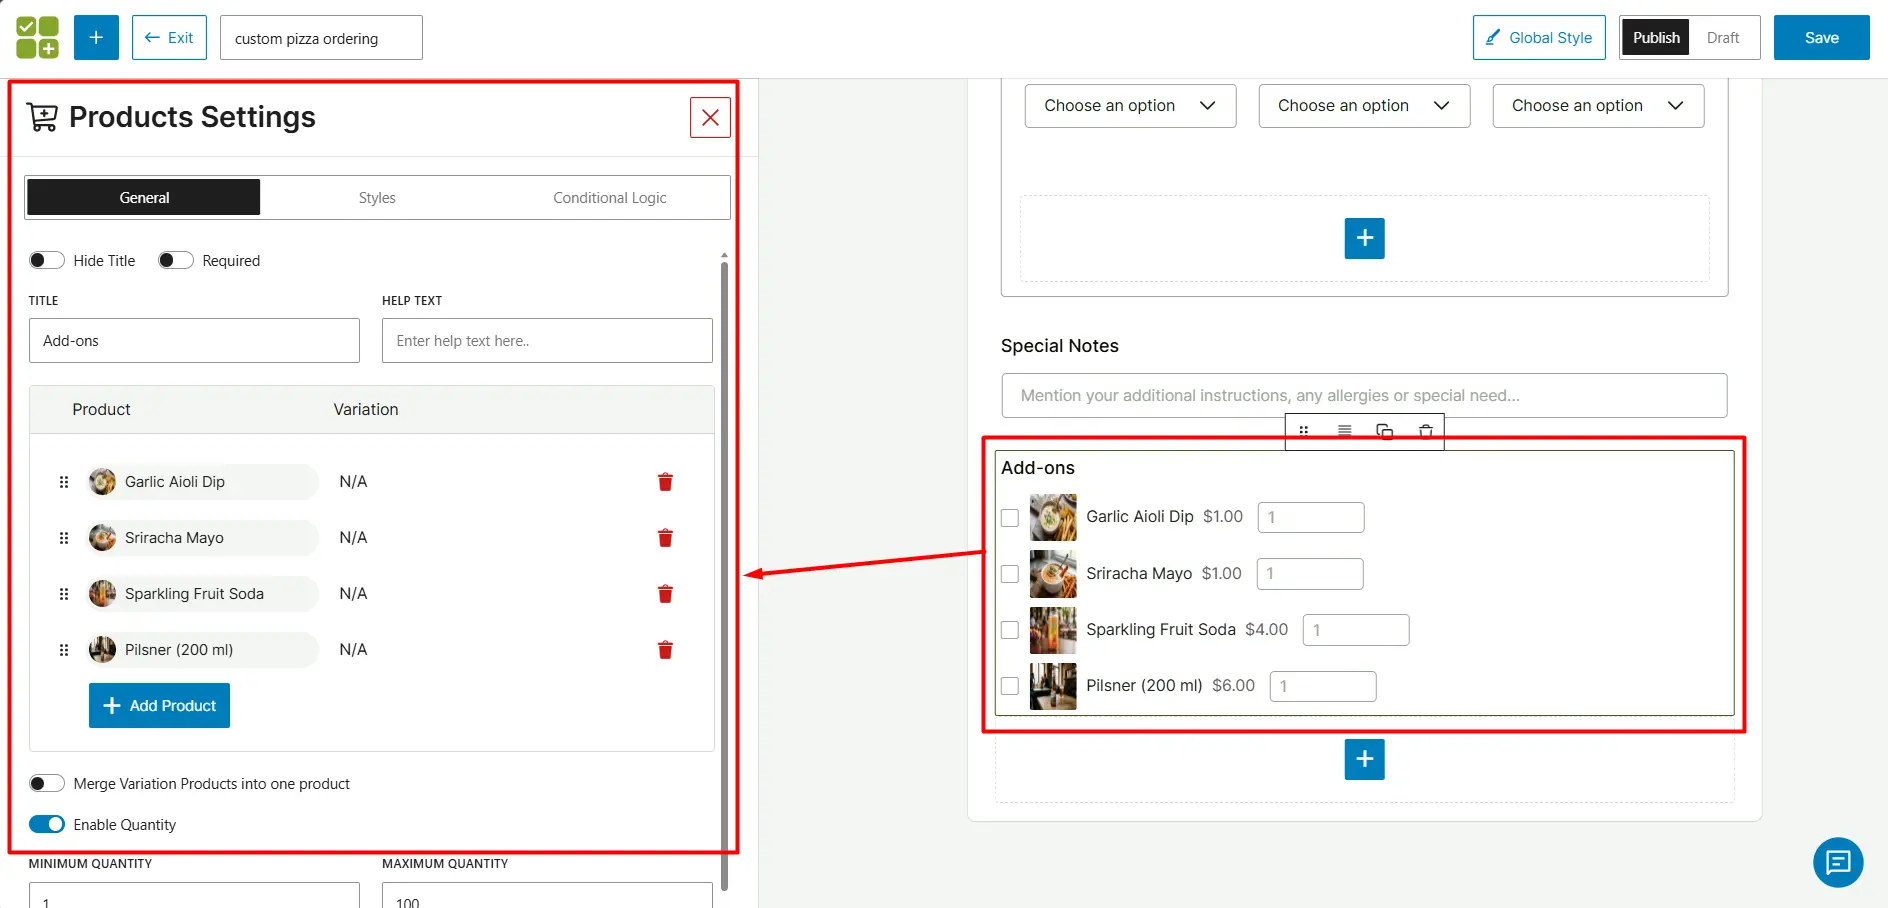Open the rightmost Choose an option dropdown
This screenshot has width=1888, height=908.
click(x=1598, y=105)
